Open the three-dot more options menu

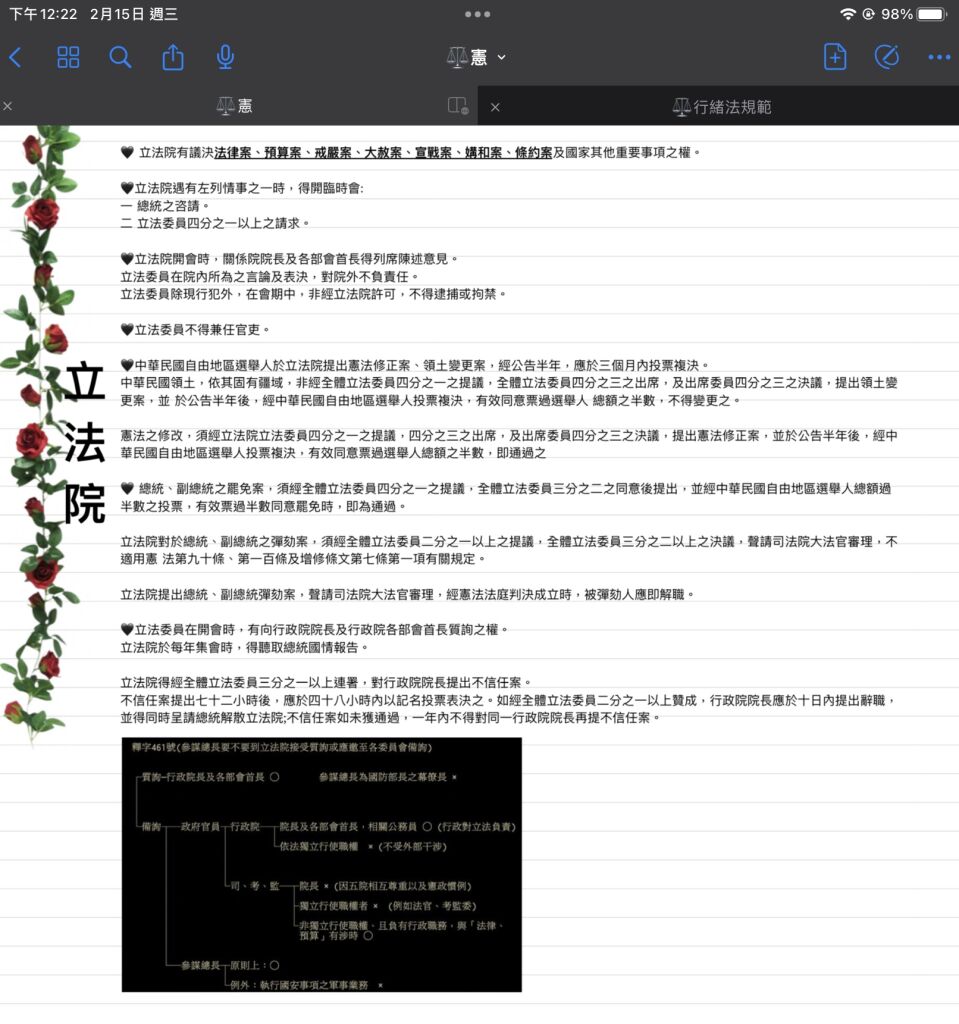click(939, 57)
